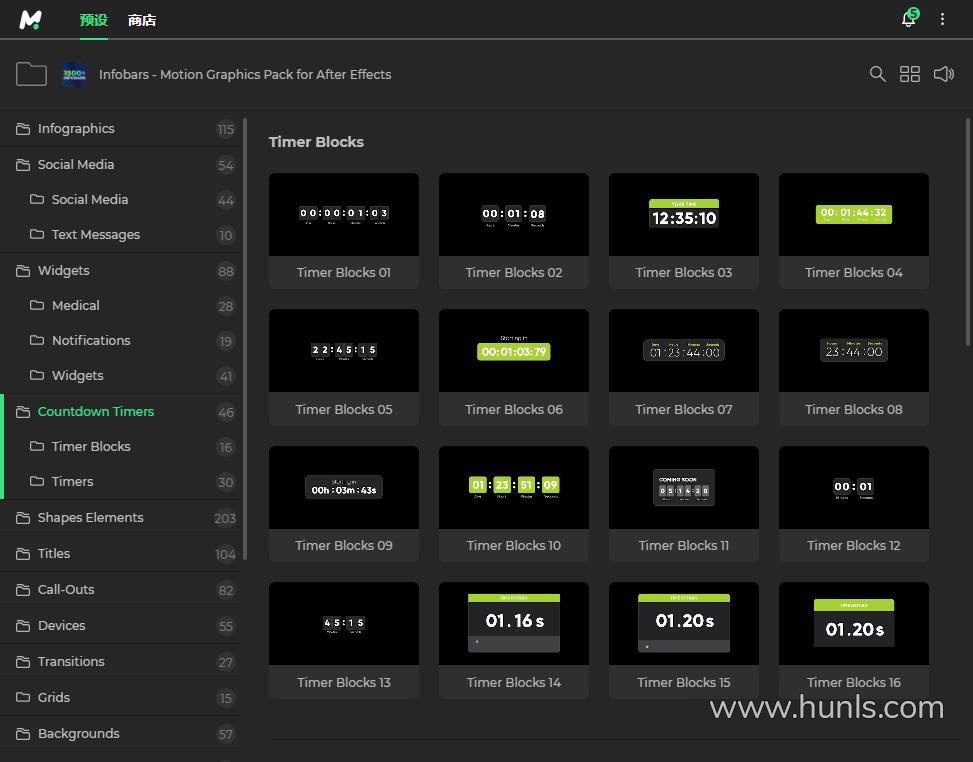Select the Timer Blocks 07 preset thumbnail
The height and width of the screenshot is (762, 973).
click(684, 351)
